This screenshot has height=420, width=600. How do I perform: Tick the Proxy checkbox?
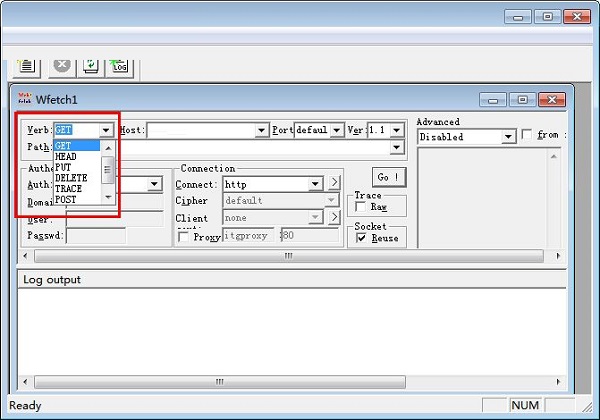click(184, 237)
